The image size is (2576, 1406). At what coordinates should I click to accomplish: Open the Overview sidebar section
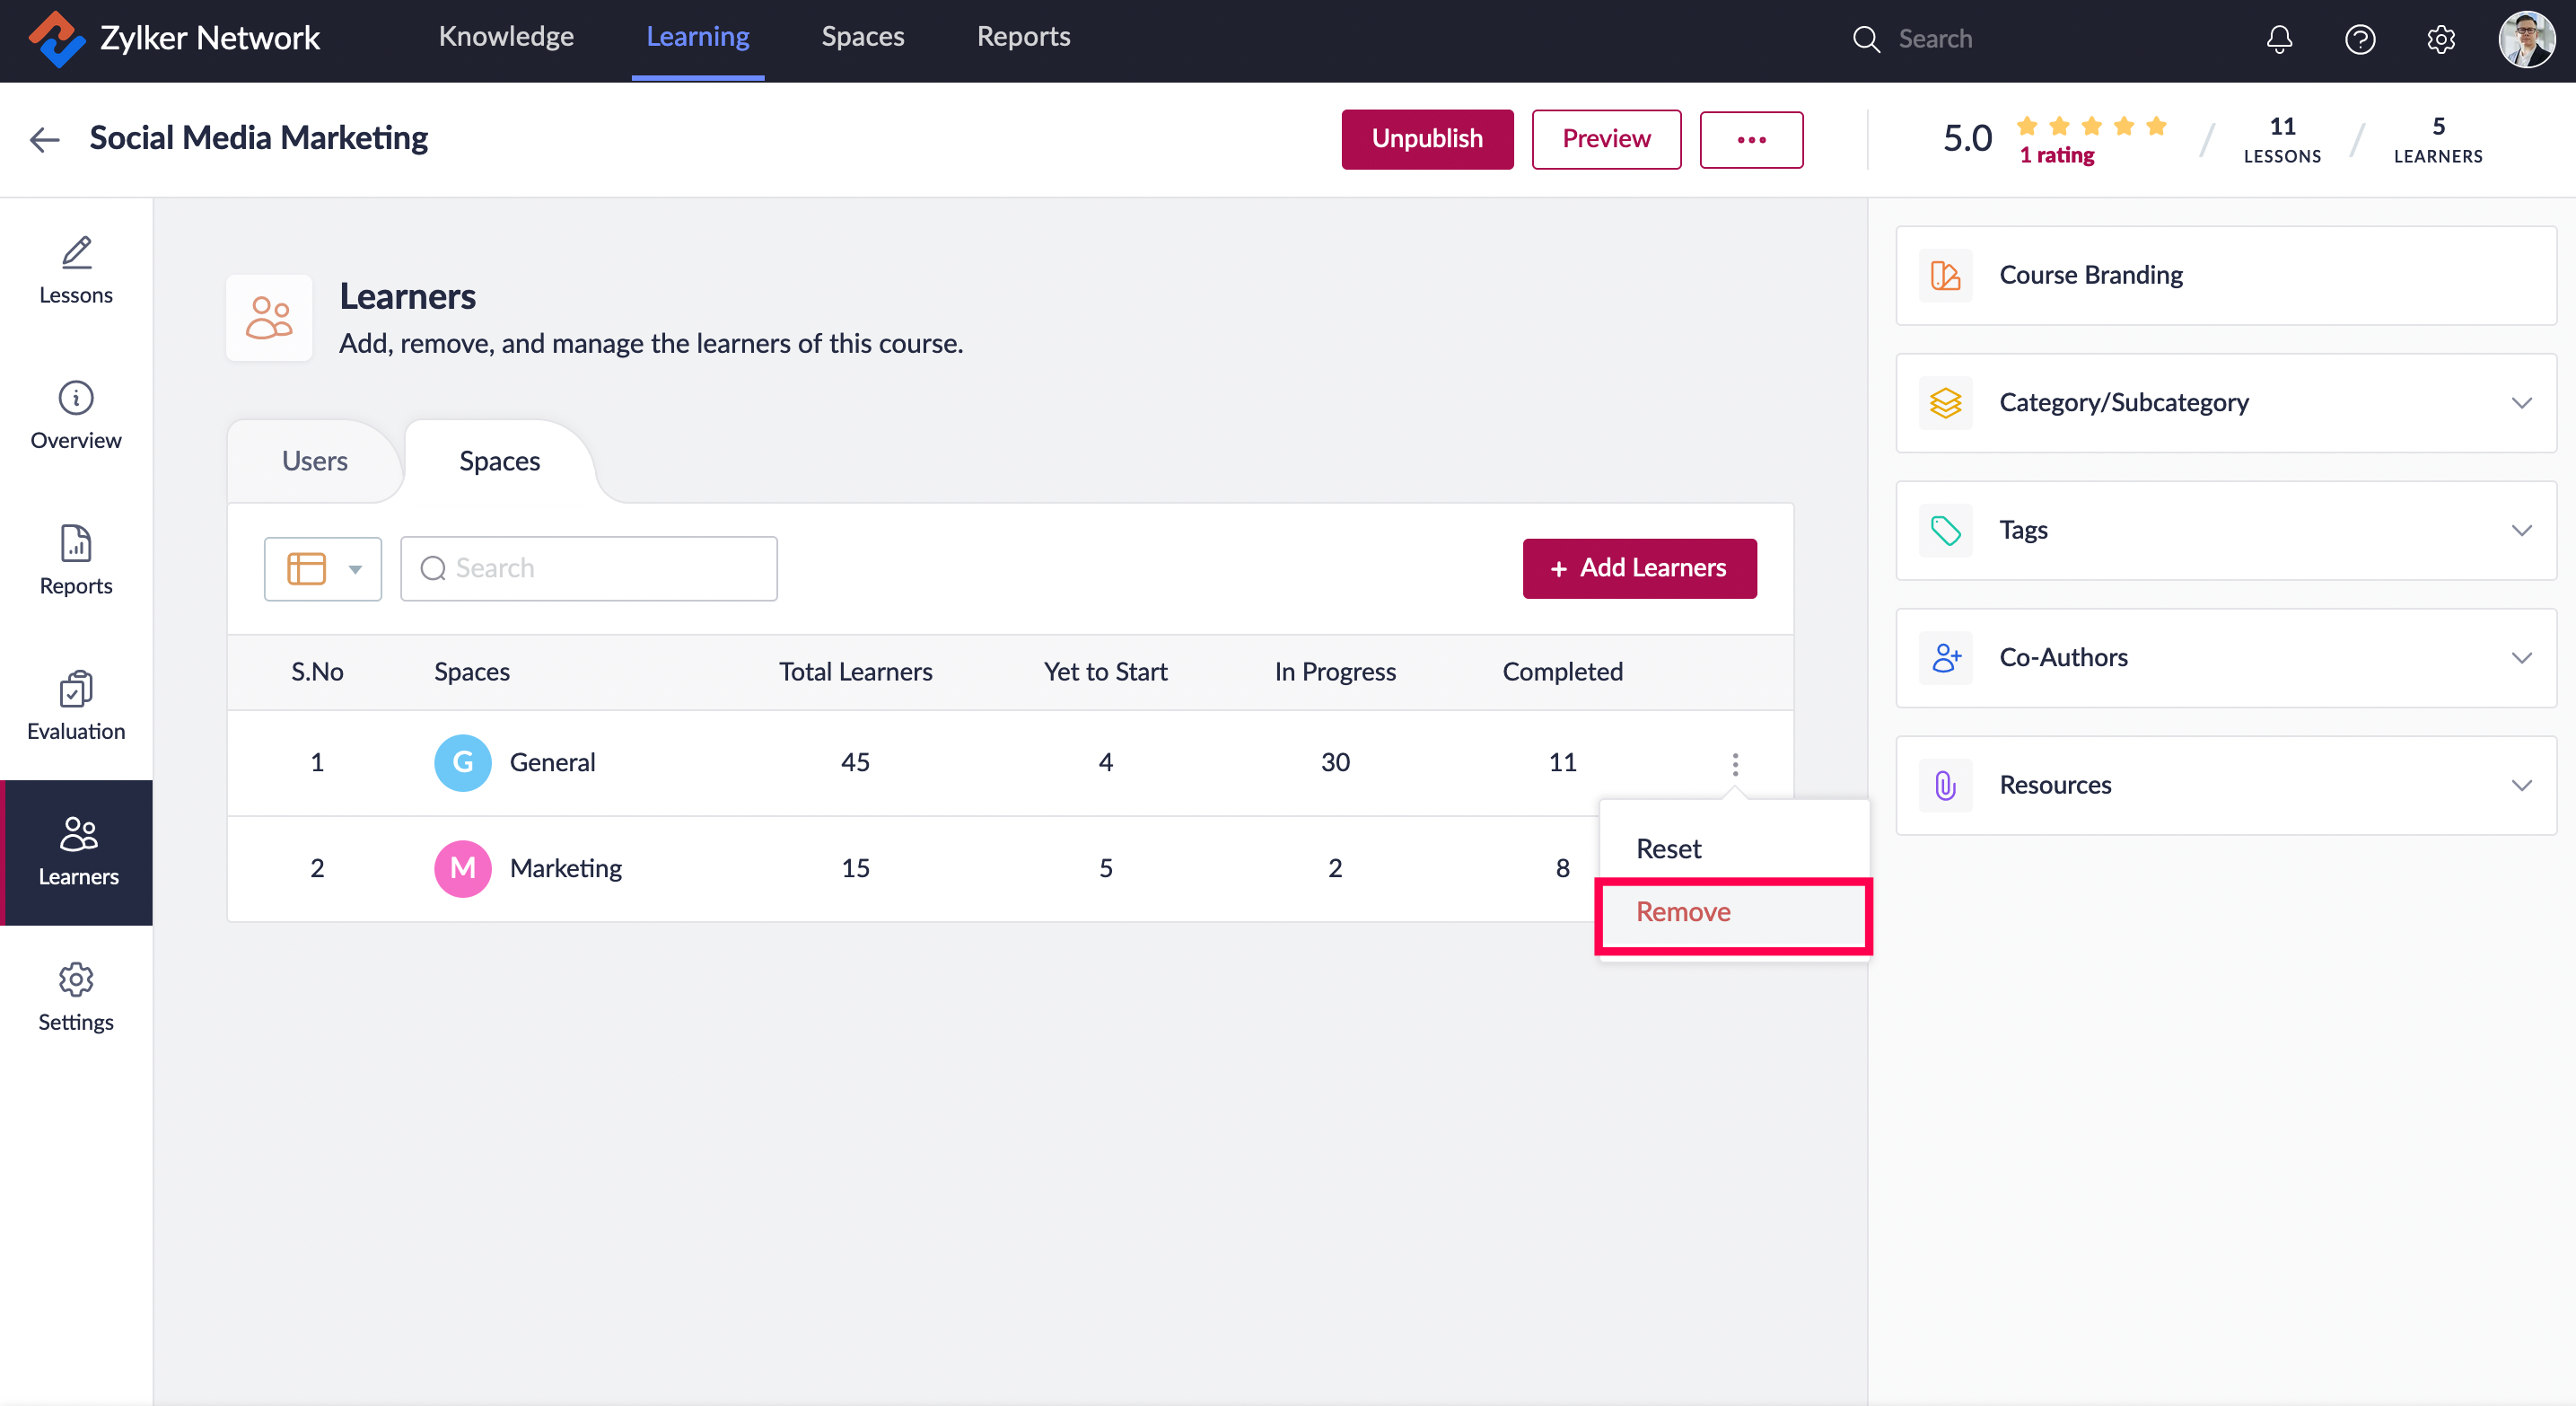(76, 415)
